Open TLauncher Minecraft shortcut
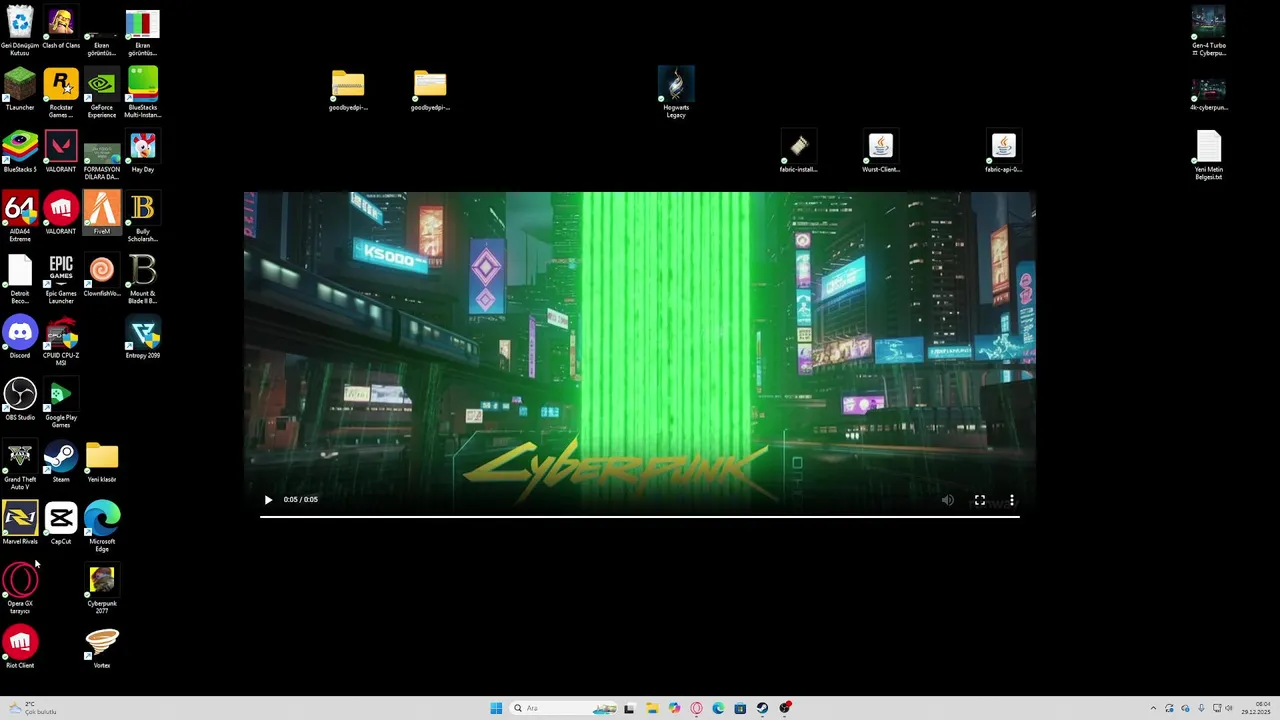The image size is (1280, 720). point(20,89)
